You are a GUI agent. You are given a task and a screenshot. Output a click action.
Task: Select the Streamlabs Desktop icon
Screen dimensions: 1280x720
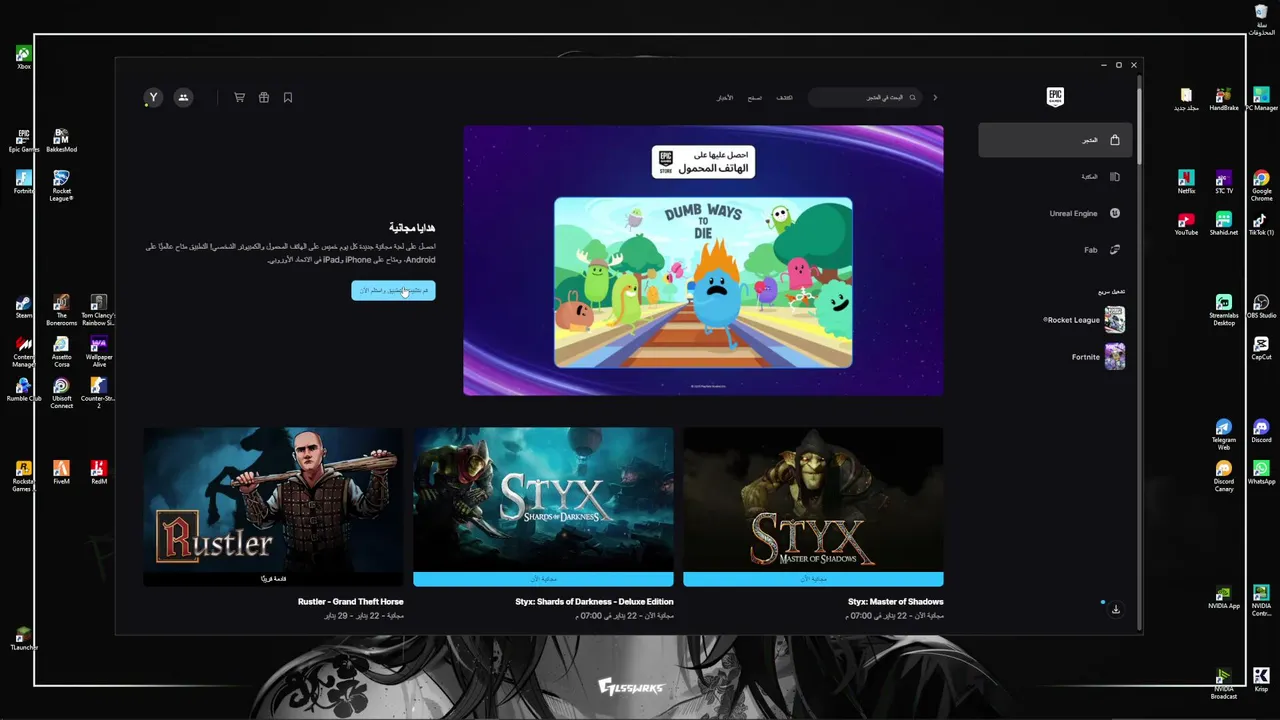pos(1224,310)
